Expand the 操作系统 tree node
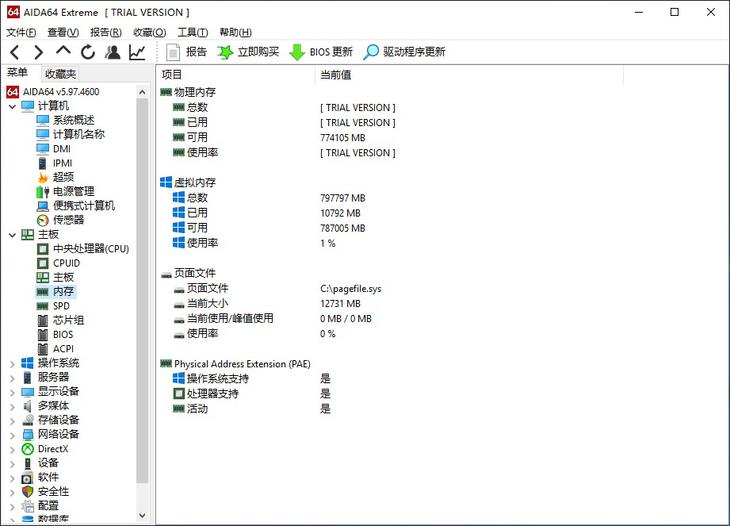The image size is (730, 526). (x=12, y=364)
